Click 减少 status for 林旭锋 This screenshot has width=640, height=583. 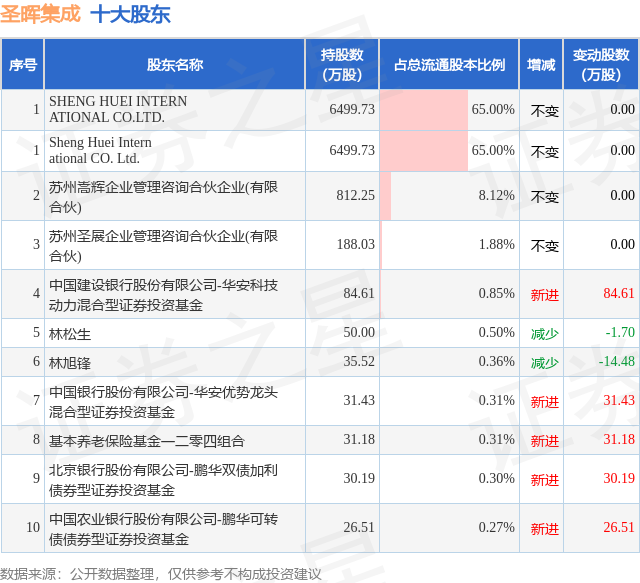click(x=544, y=363)
